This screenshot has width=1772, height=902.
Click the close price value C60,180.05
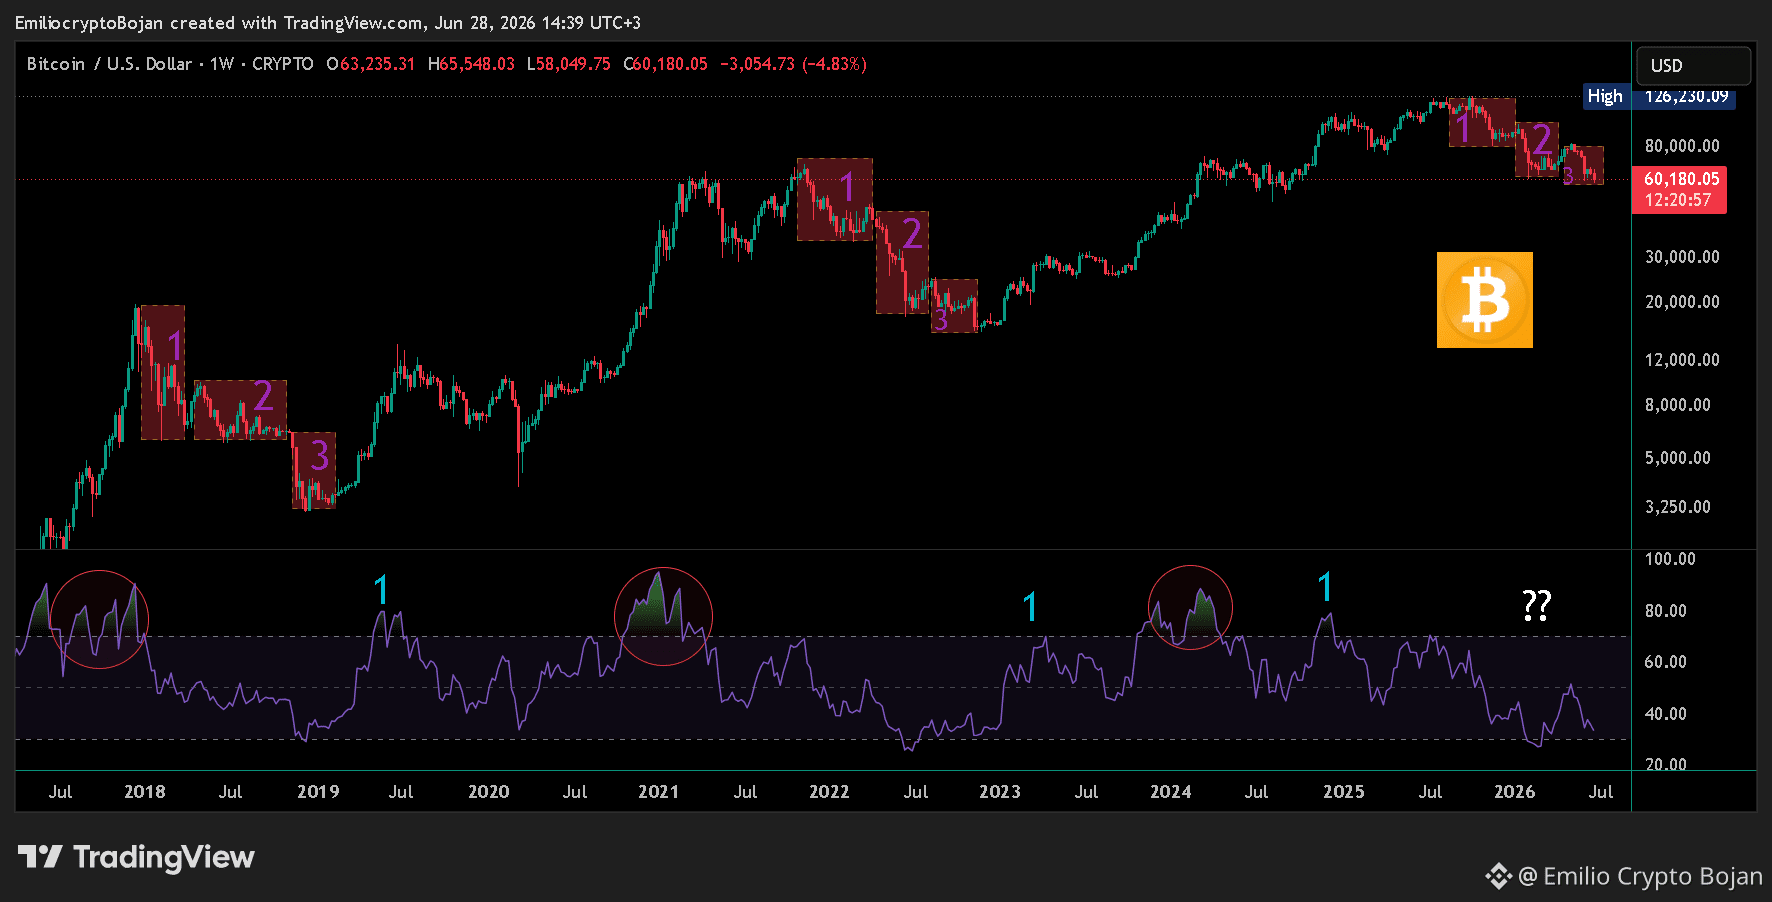pyautogui.click(x=665, y=64)
